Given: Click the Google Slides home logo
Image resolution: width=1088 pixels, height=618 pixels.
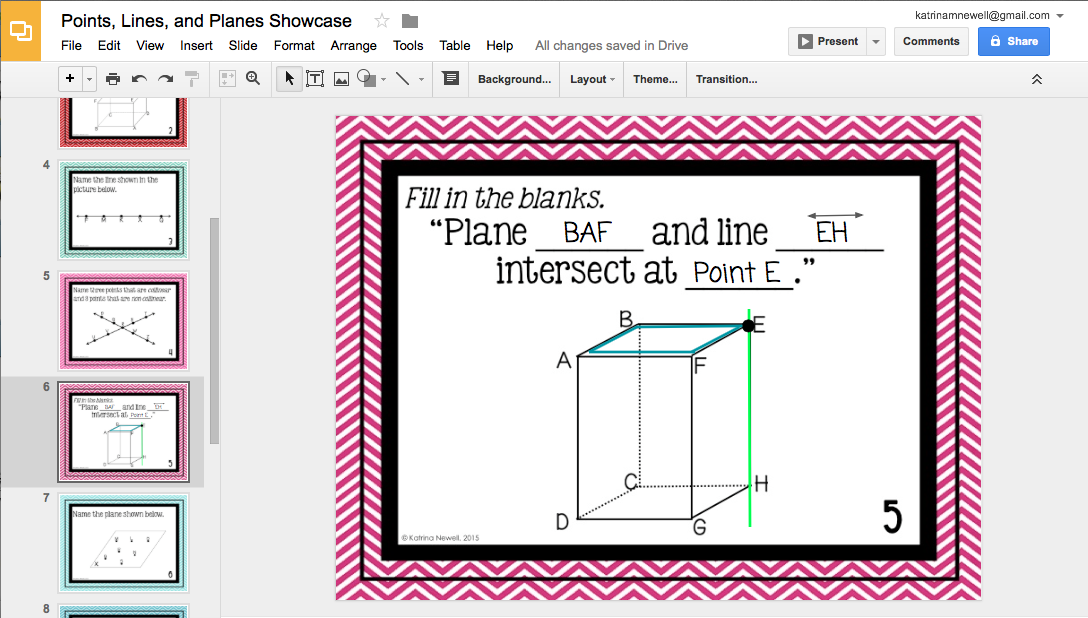Looking at the screenshot, I should click(20, 31).
